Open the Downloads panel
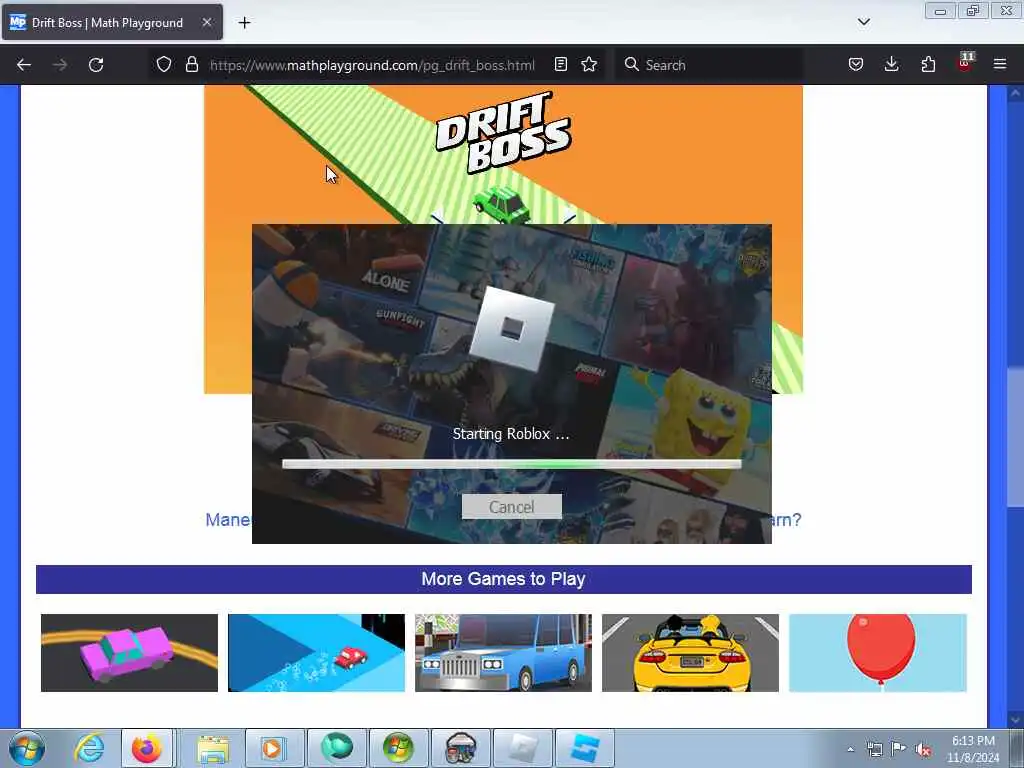Image resolution: width=1024 pixels, height=768 pixels. point(891,65)
